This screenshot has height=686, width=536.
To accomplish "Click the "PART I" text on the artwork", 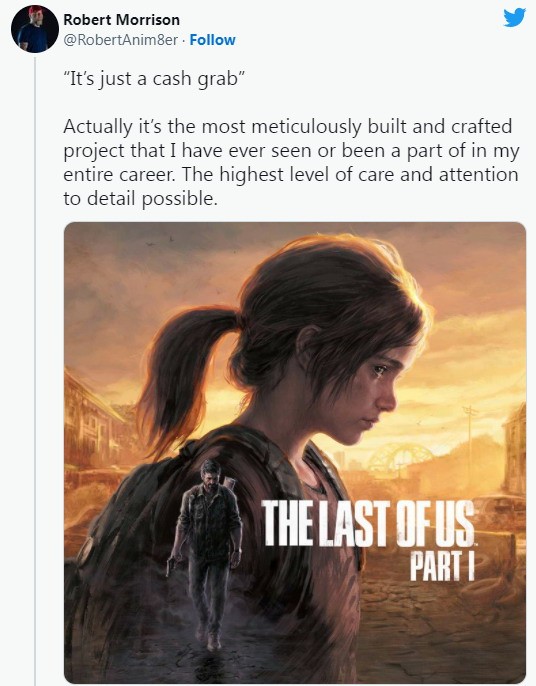I will click(442, 565).
